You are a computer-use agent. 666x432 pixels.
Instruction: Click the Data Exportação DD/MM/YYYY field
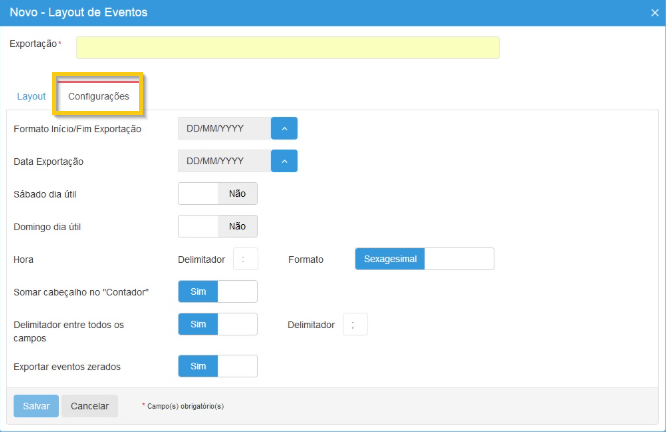point(223,161)
